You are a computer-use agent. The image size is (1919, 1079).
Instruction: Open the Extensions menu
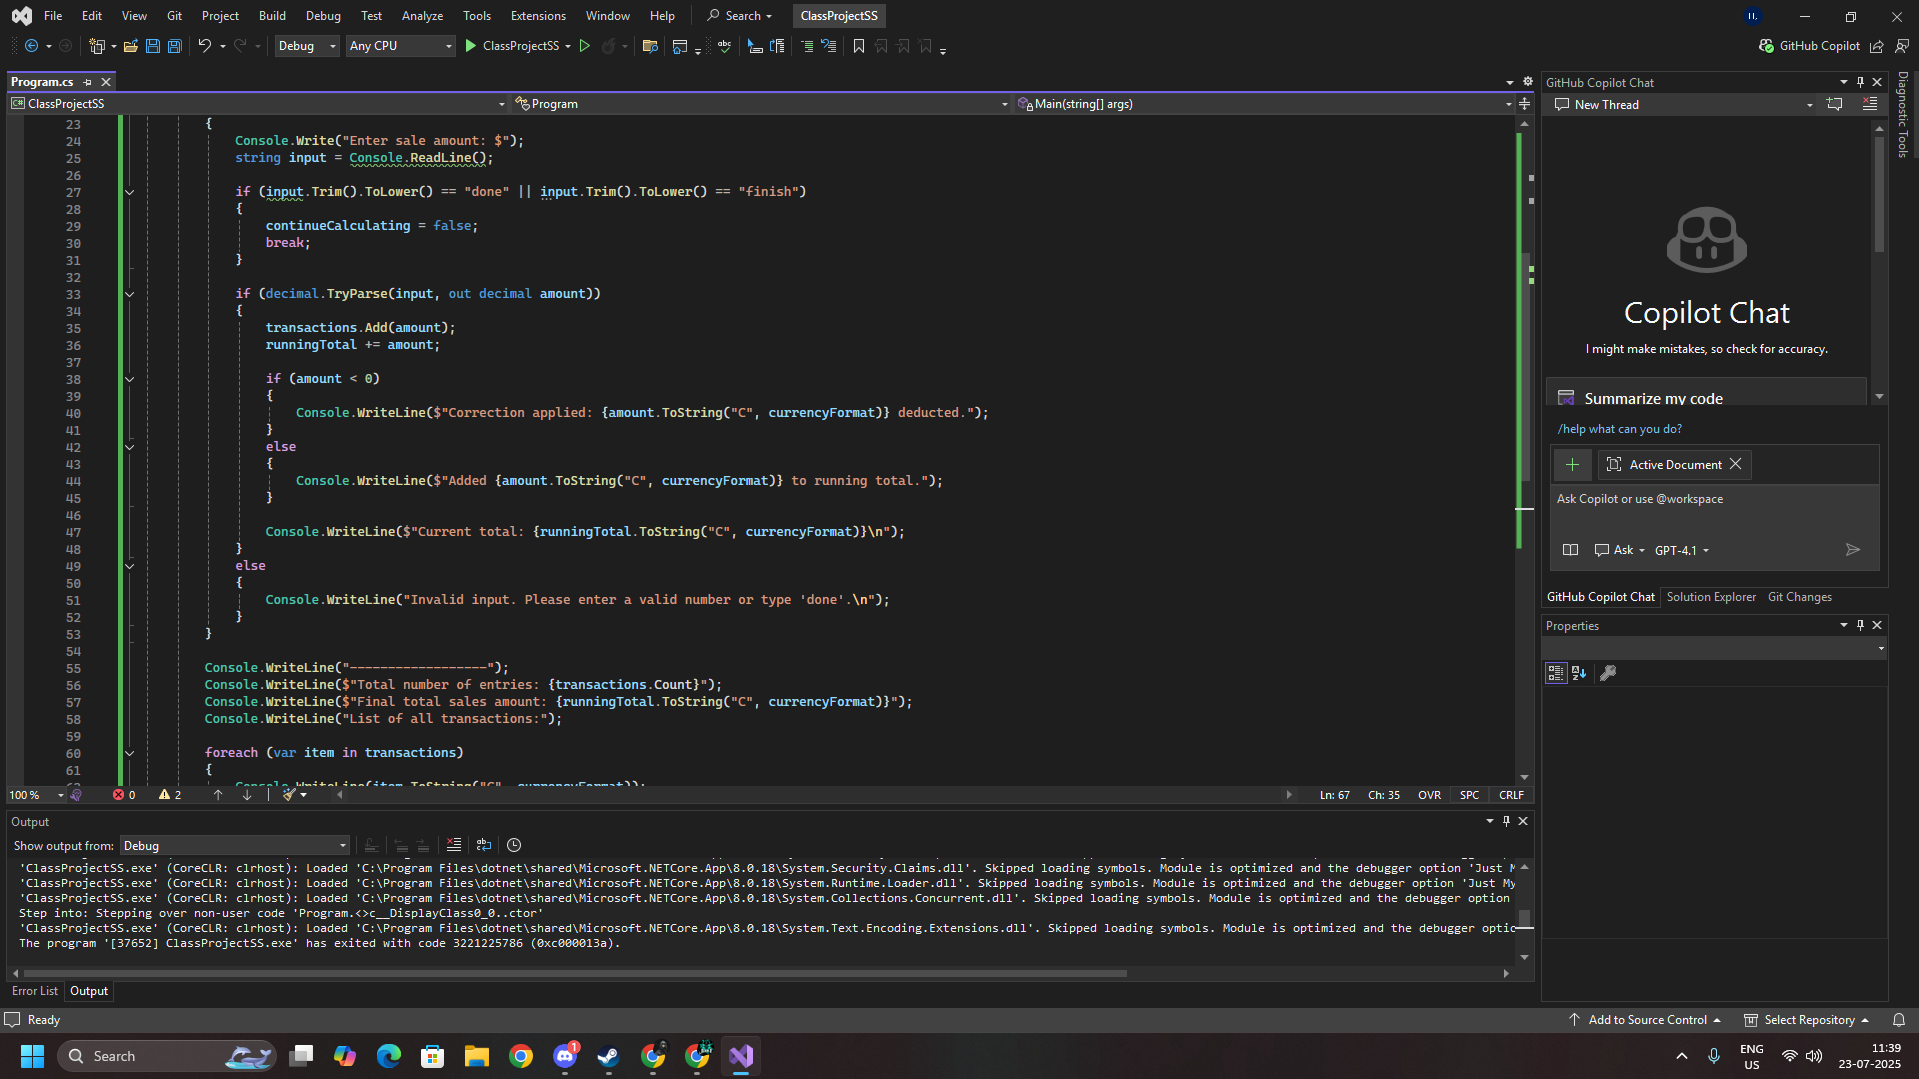[538, 16]
